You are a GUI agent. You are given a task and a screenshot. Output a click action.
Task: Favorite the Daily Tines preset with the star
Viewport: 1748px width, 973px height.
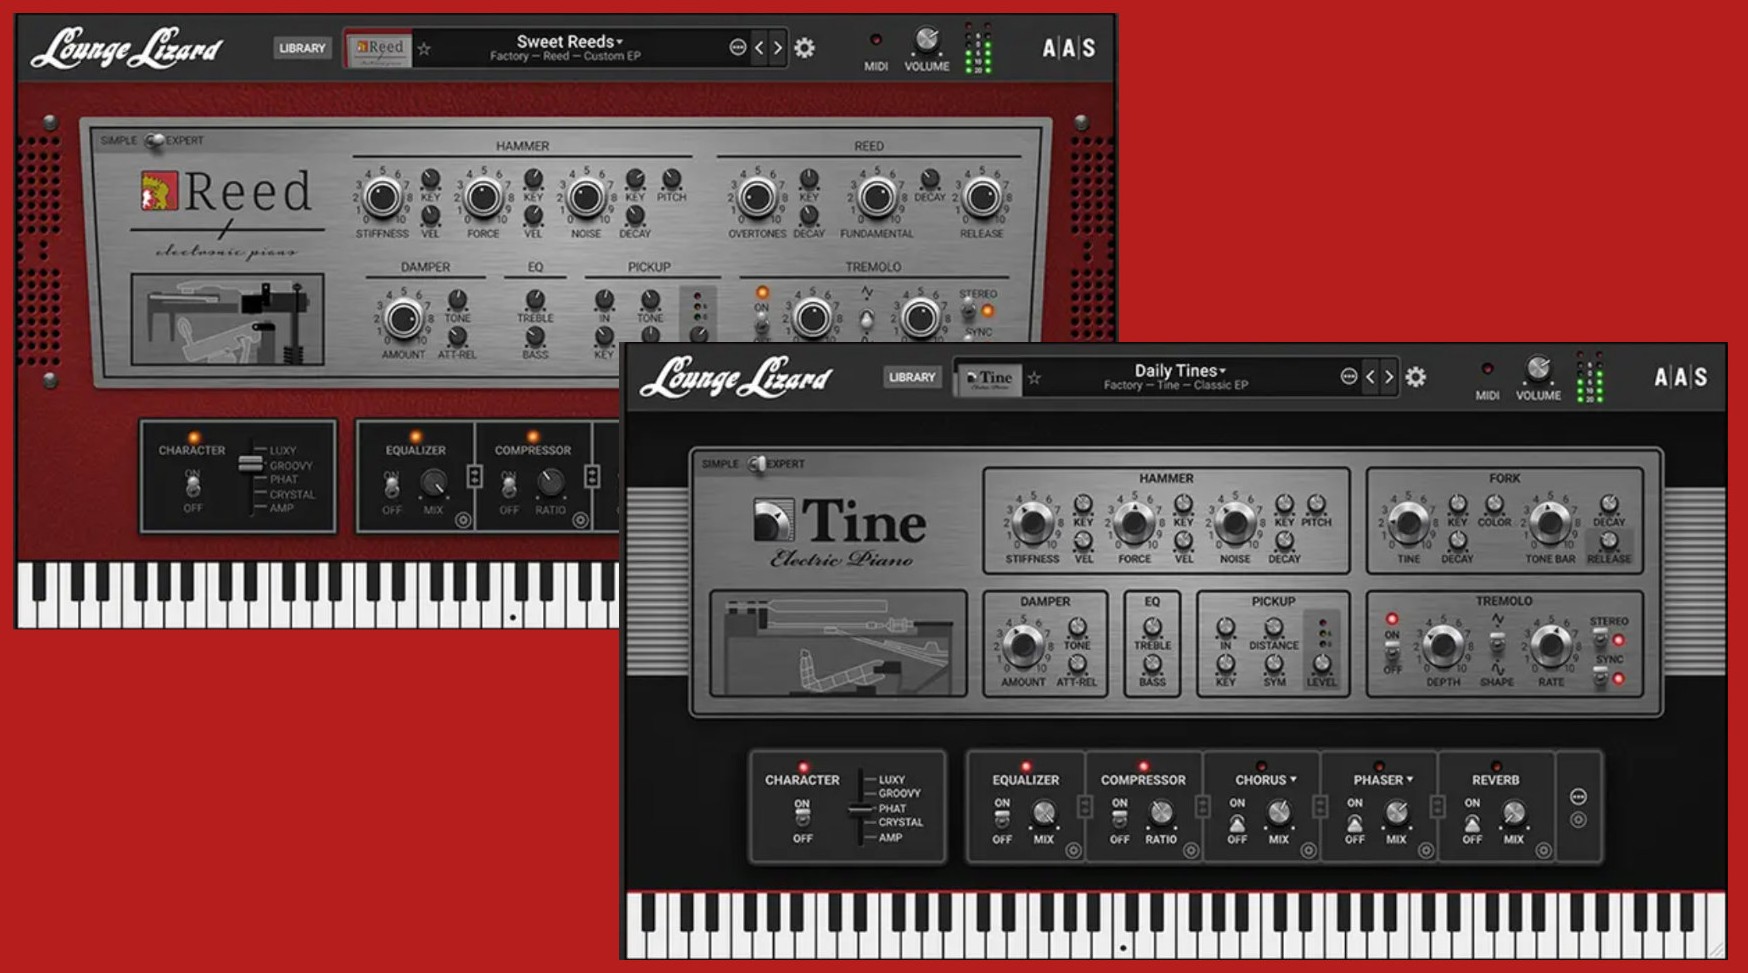pos(1034,378)
